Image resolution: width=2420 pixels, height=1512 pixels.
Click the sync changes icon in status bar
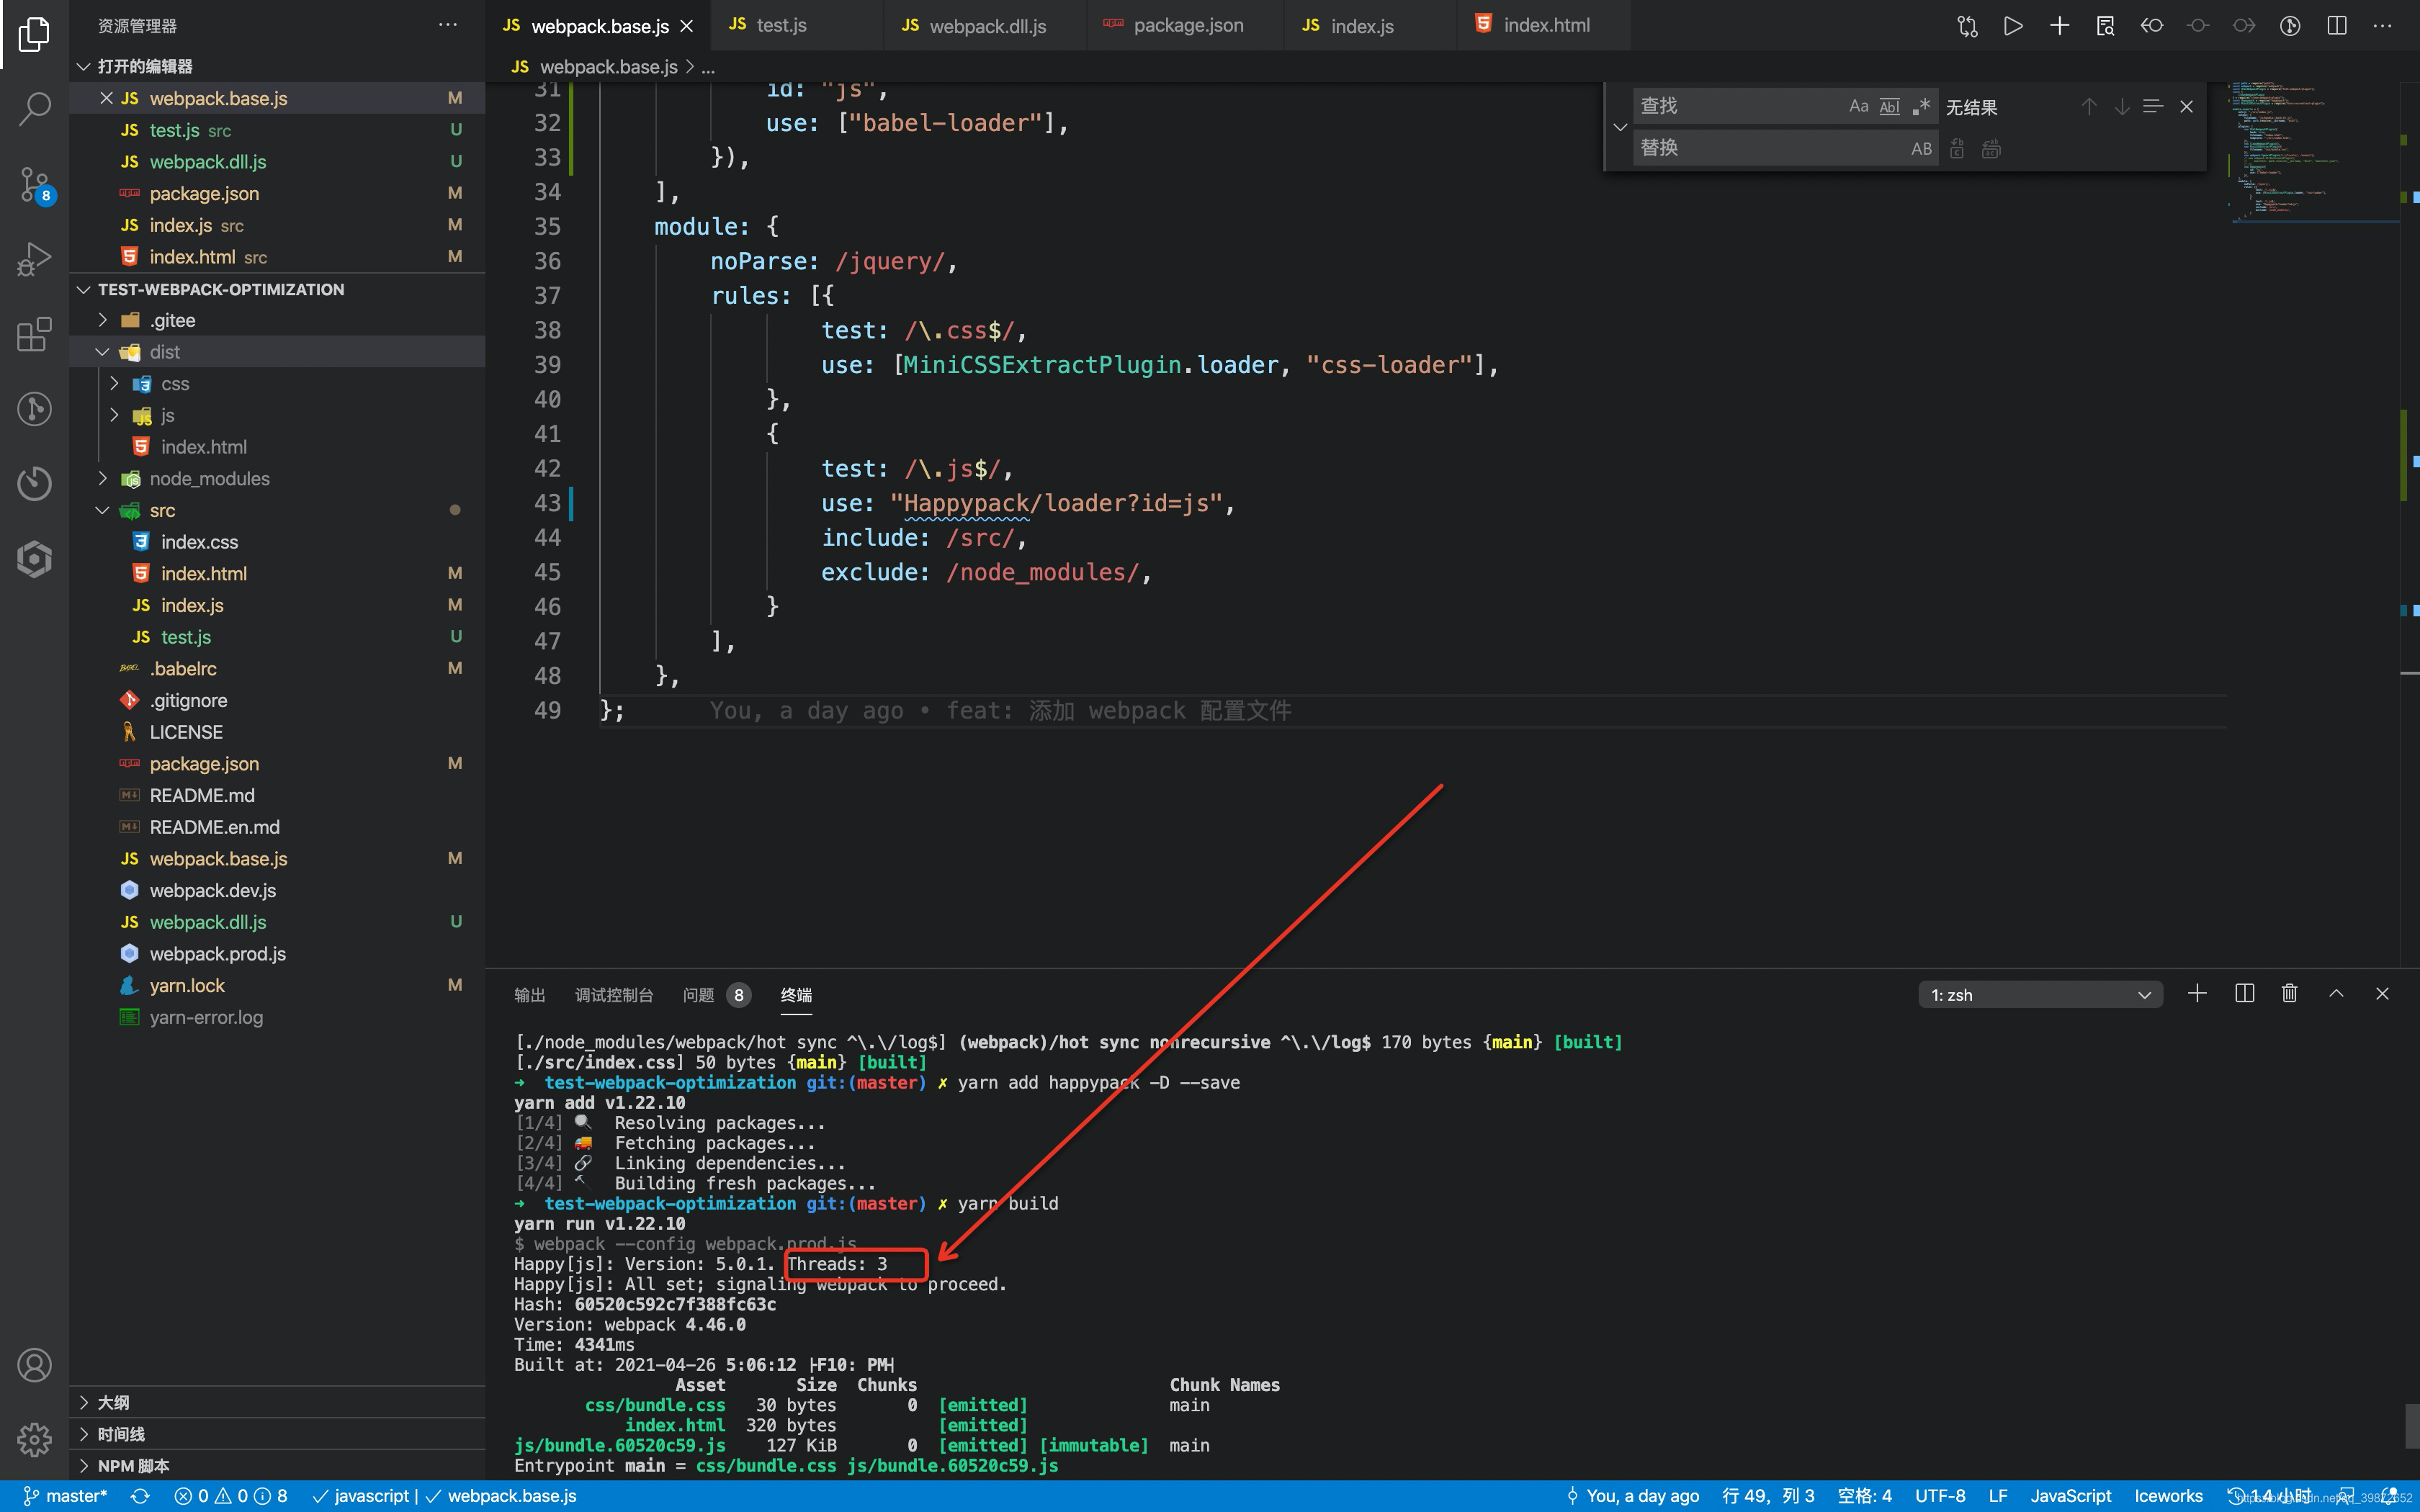click(x=140, y=1496)
